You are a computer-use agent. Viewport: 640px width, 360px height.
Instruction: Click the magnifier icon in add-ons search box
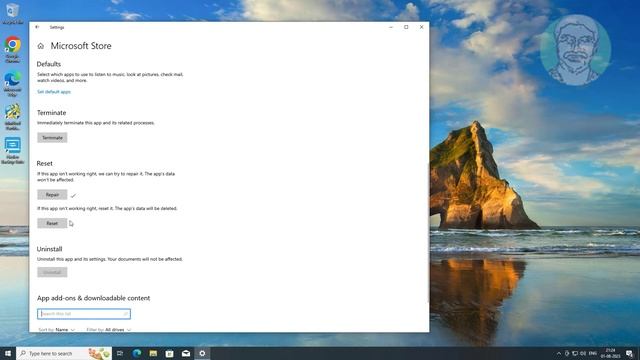pyautogui.click(x=126, y=314)
